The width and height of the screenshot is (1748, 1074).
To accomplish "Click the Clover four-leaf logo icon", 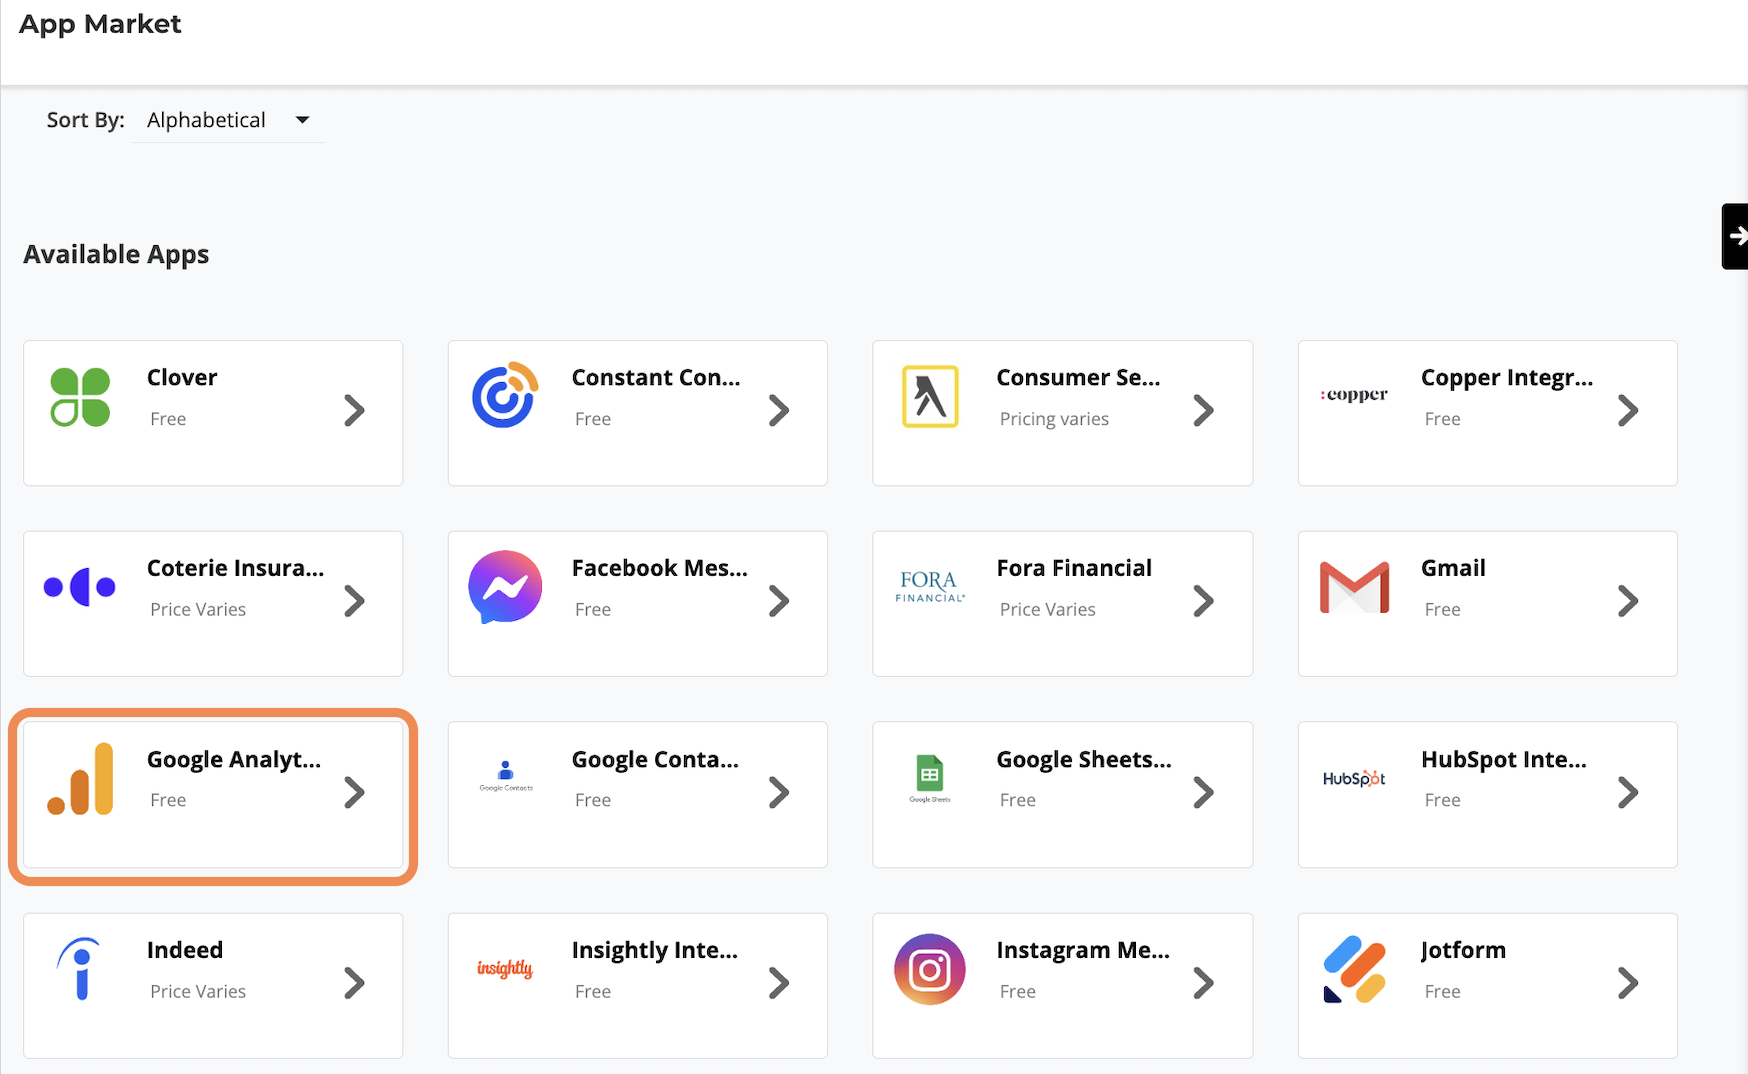I will click(80, 397).
